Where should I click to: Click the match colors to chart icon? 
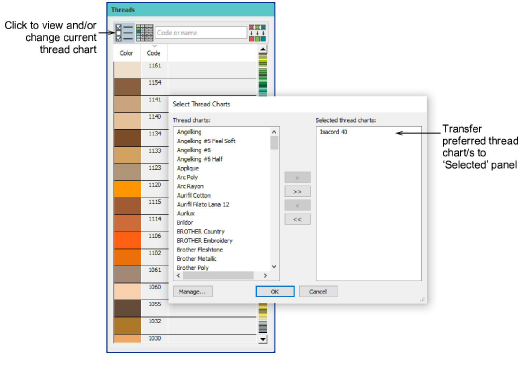[257, 33]
